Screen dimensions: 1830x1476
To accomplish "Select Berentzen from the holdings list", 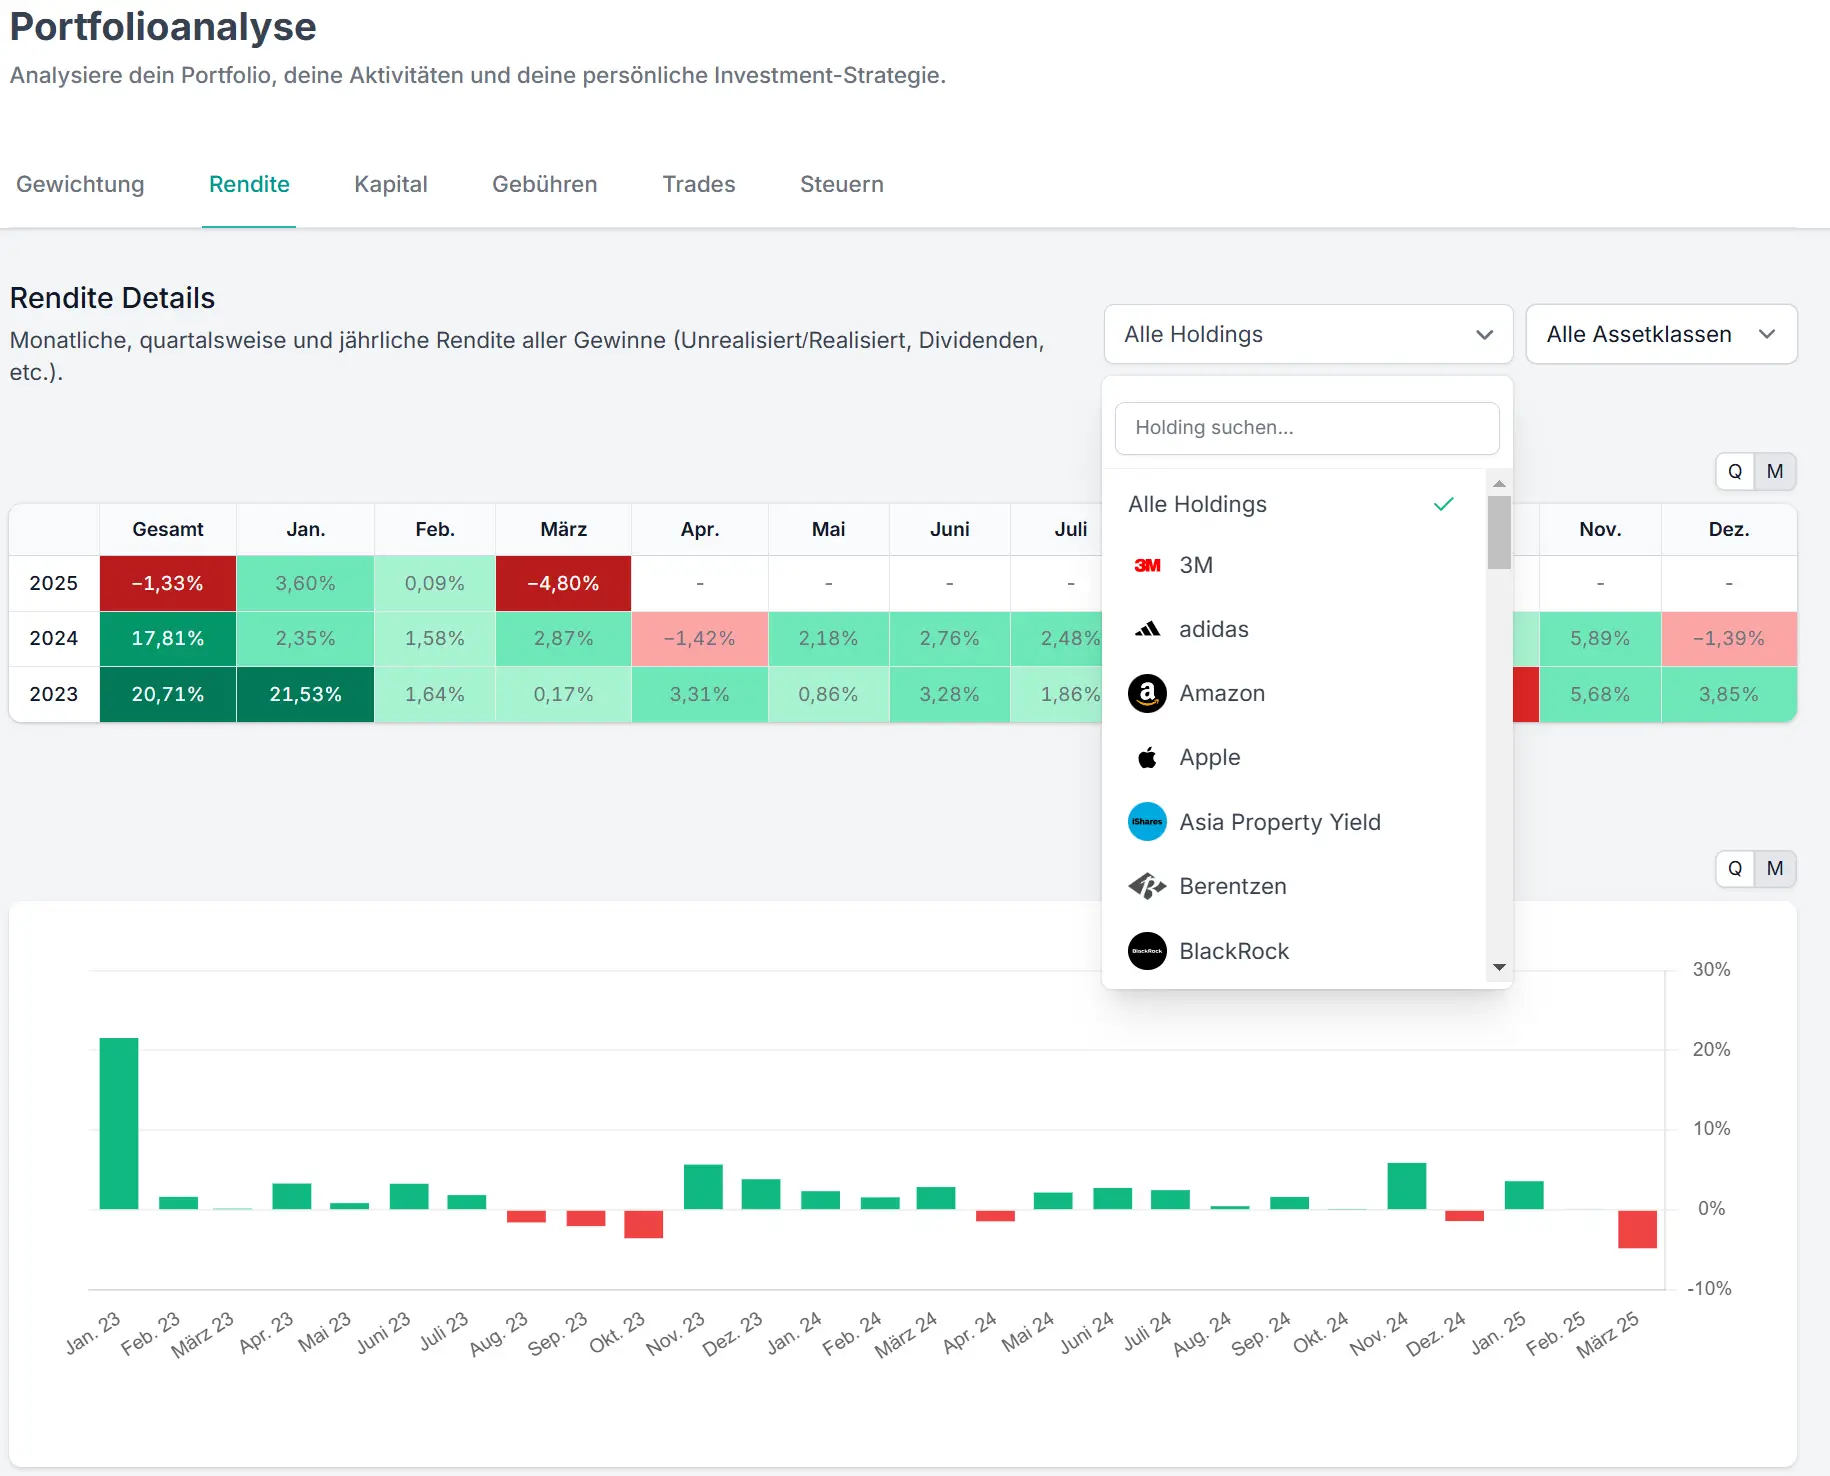I will pyautogui.click(x=1294, y=886).
